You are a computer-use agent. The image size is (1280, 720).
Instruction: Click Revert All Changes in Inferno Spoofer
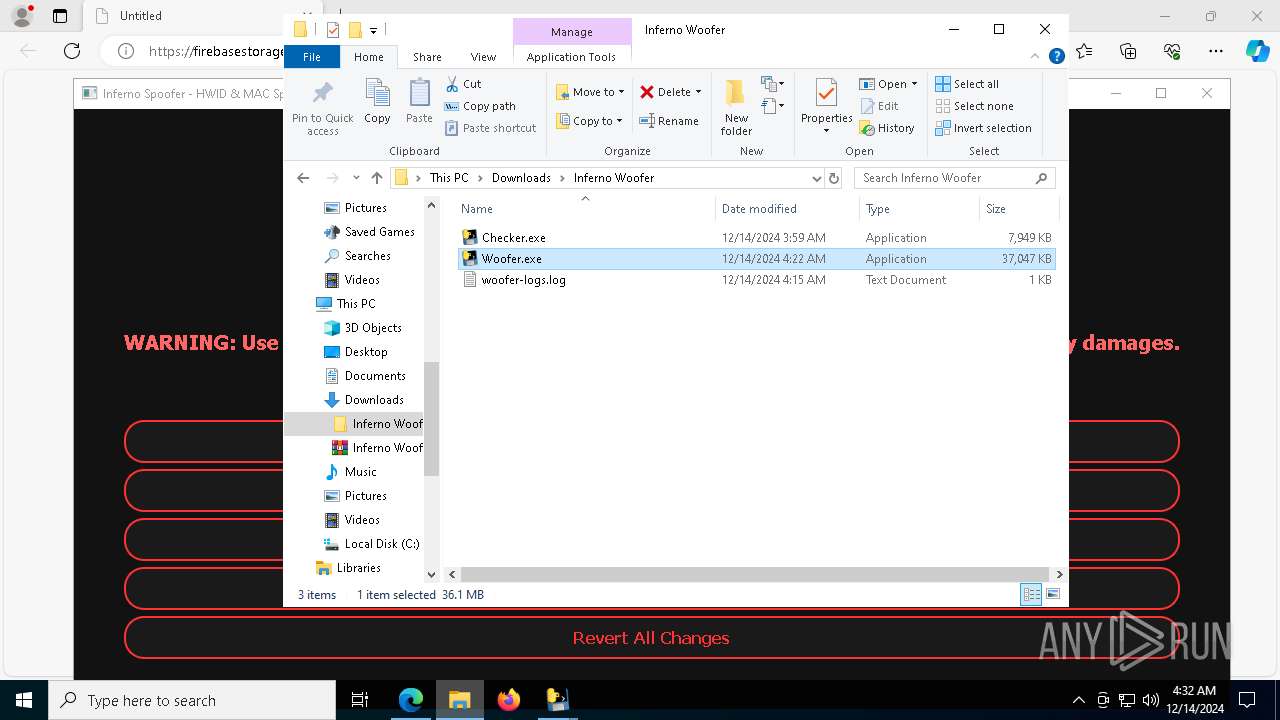tap(651, 638)
